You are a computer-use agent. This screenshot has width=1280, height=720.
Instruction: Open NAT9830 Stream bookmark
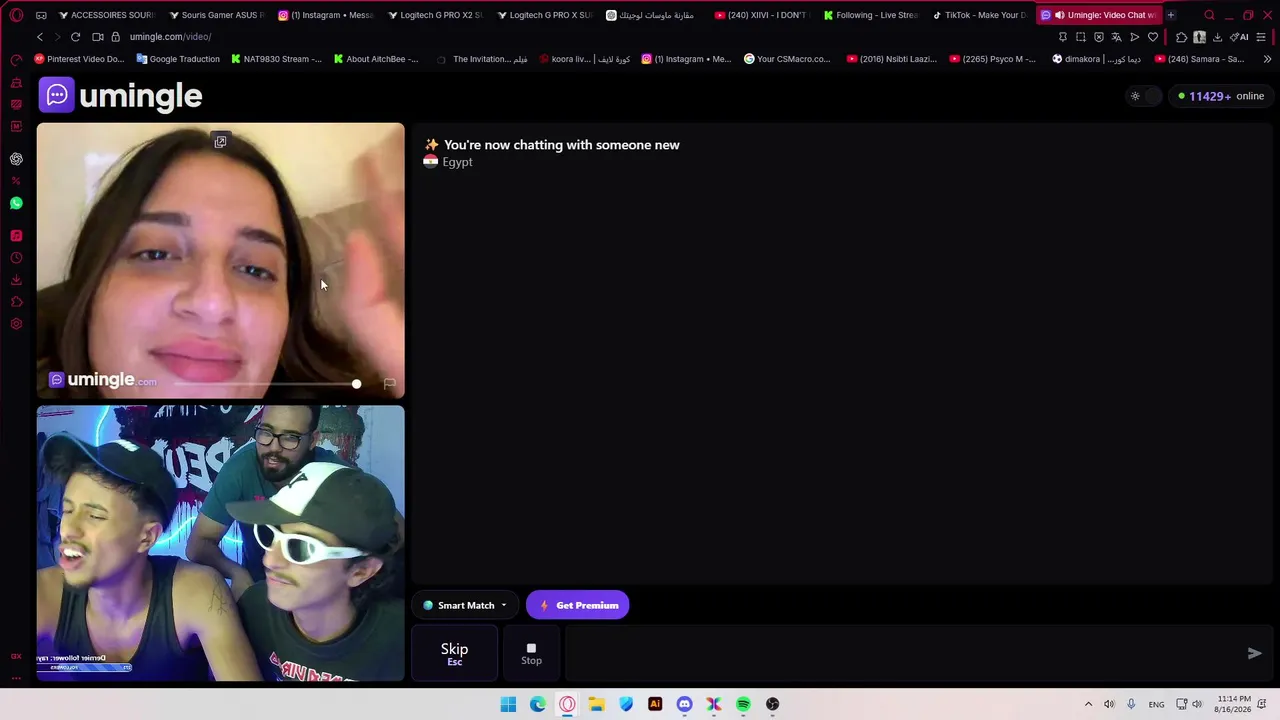[x=276, y=59]
